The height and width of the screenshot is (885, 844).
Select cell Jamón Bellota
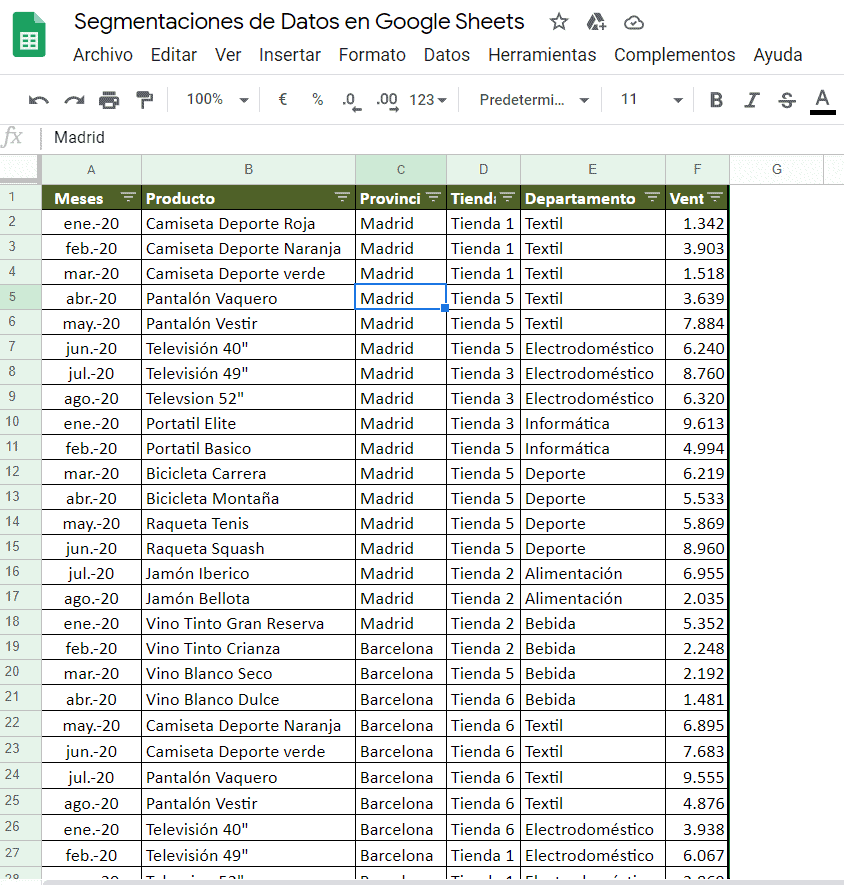(x=248, y=598)
